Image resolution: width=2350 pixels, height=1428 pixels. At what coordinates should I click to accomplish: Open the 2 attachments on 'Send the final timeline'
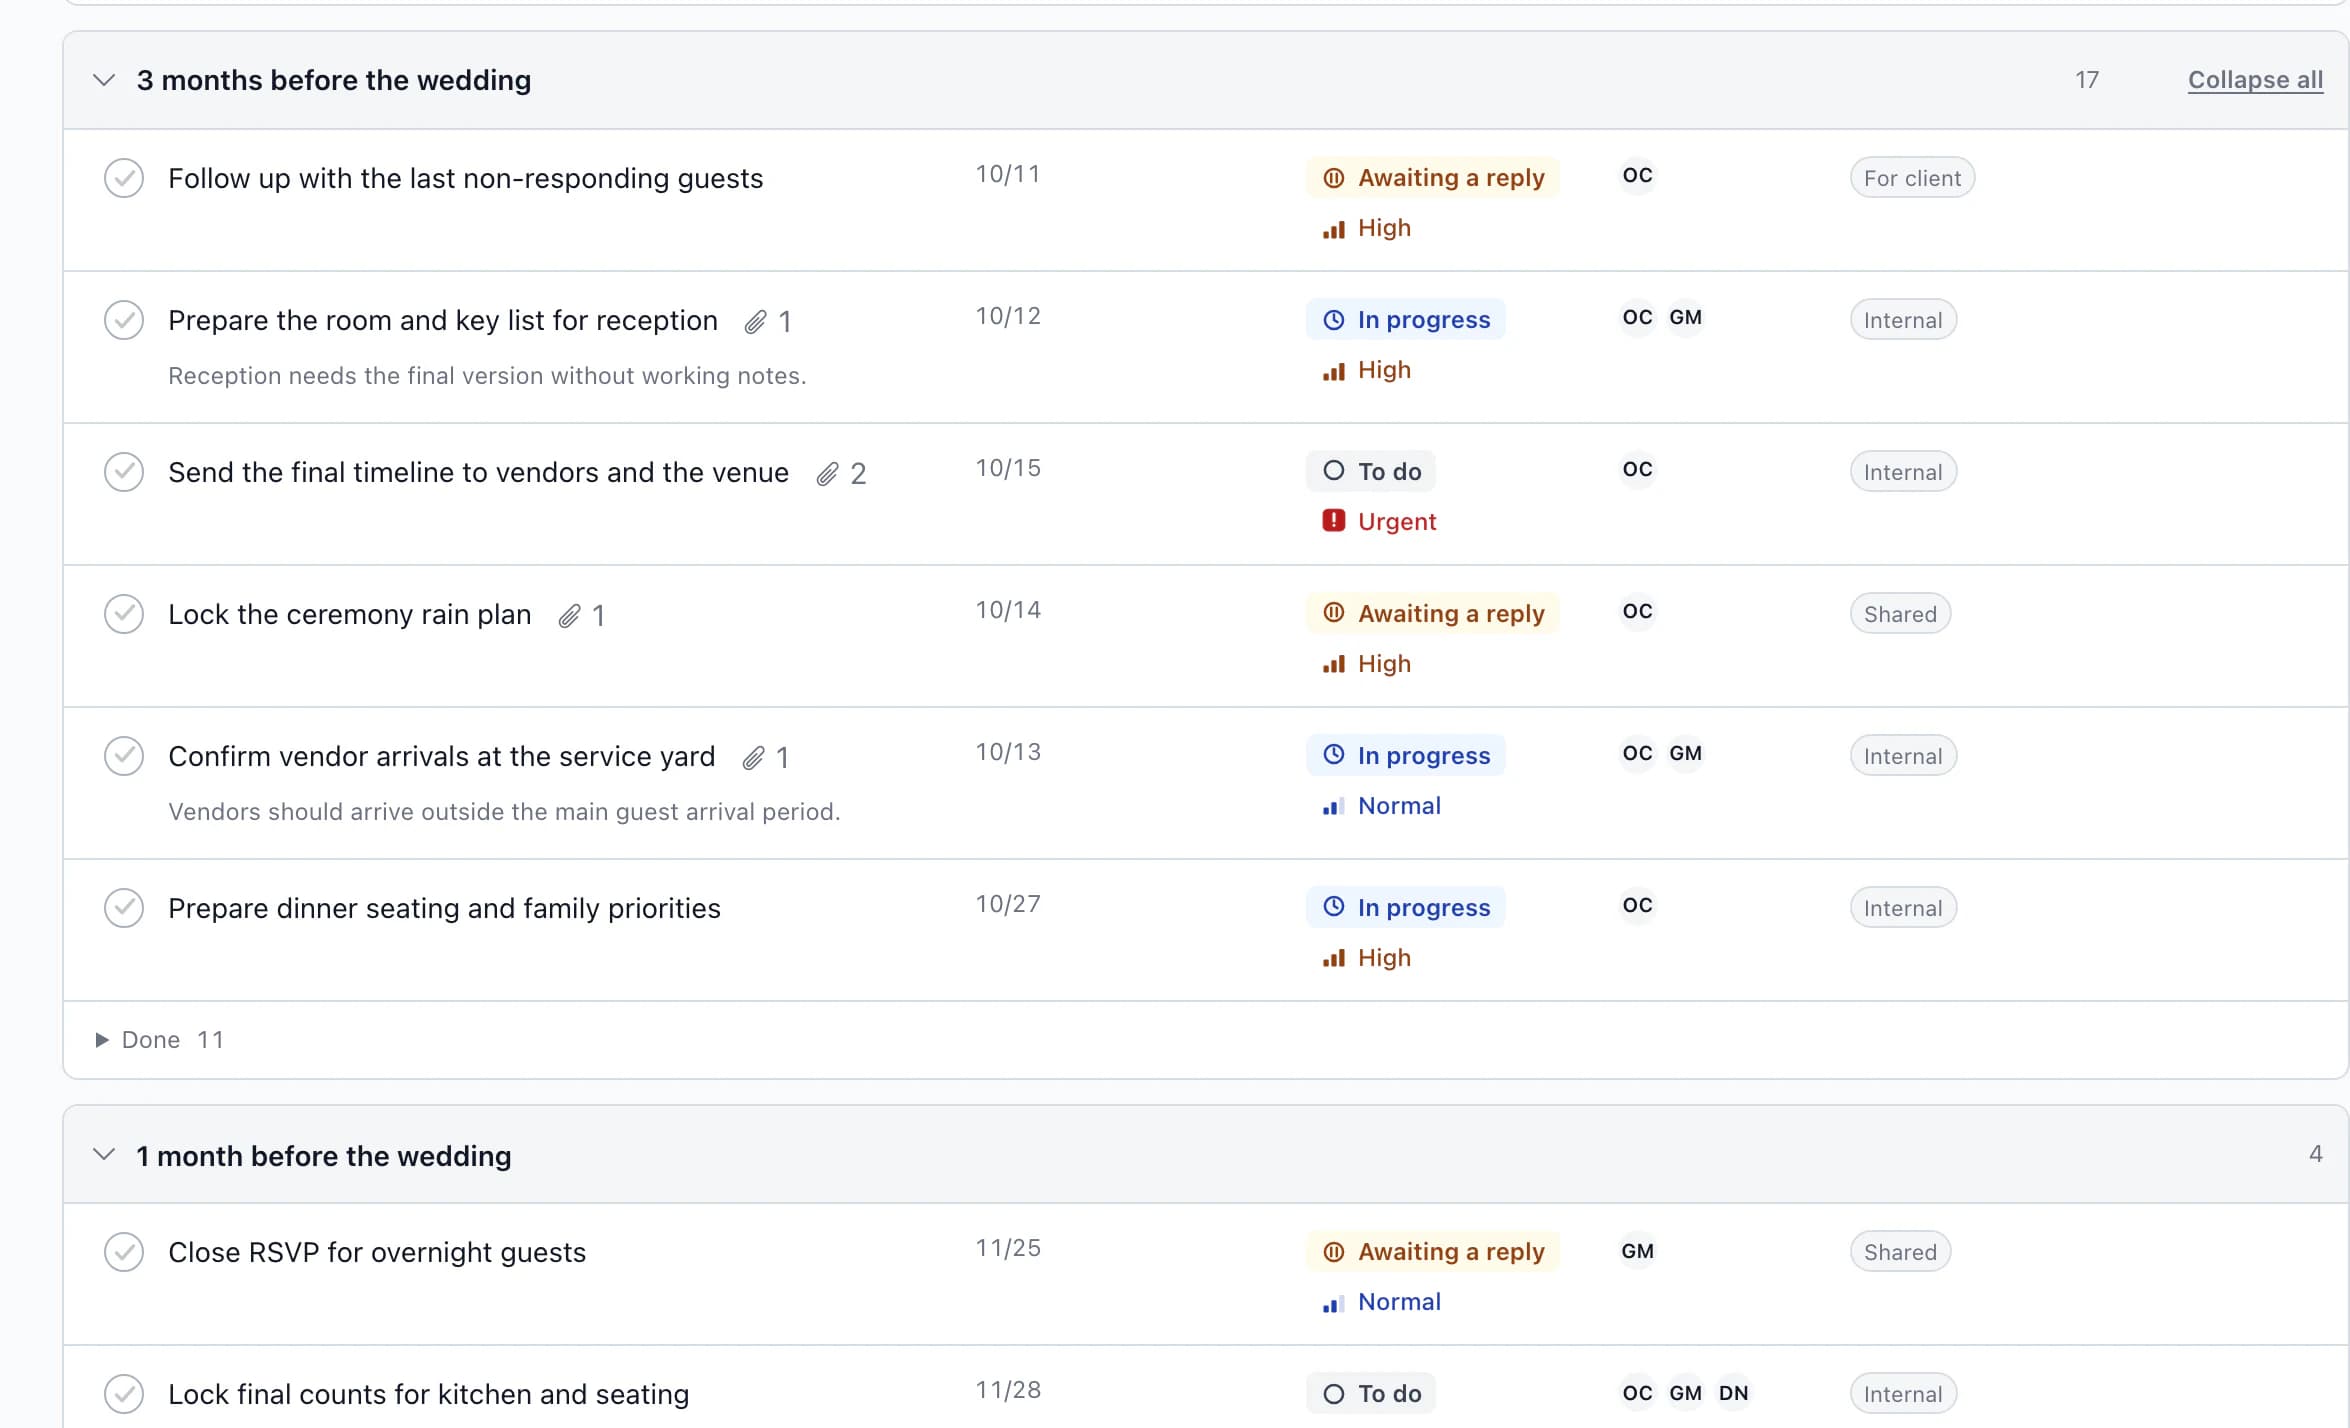(x=841, y=473)
